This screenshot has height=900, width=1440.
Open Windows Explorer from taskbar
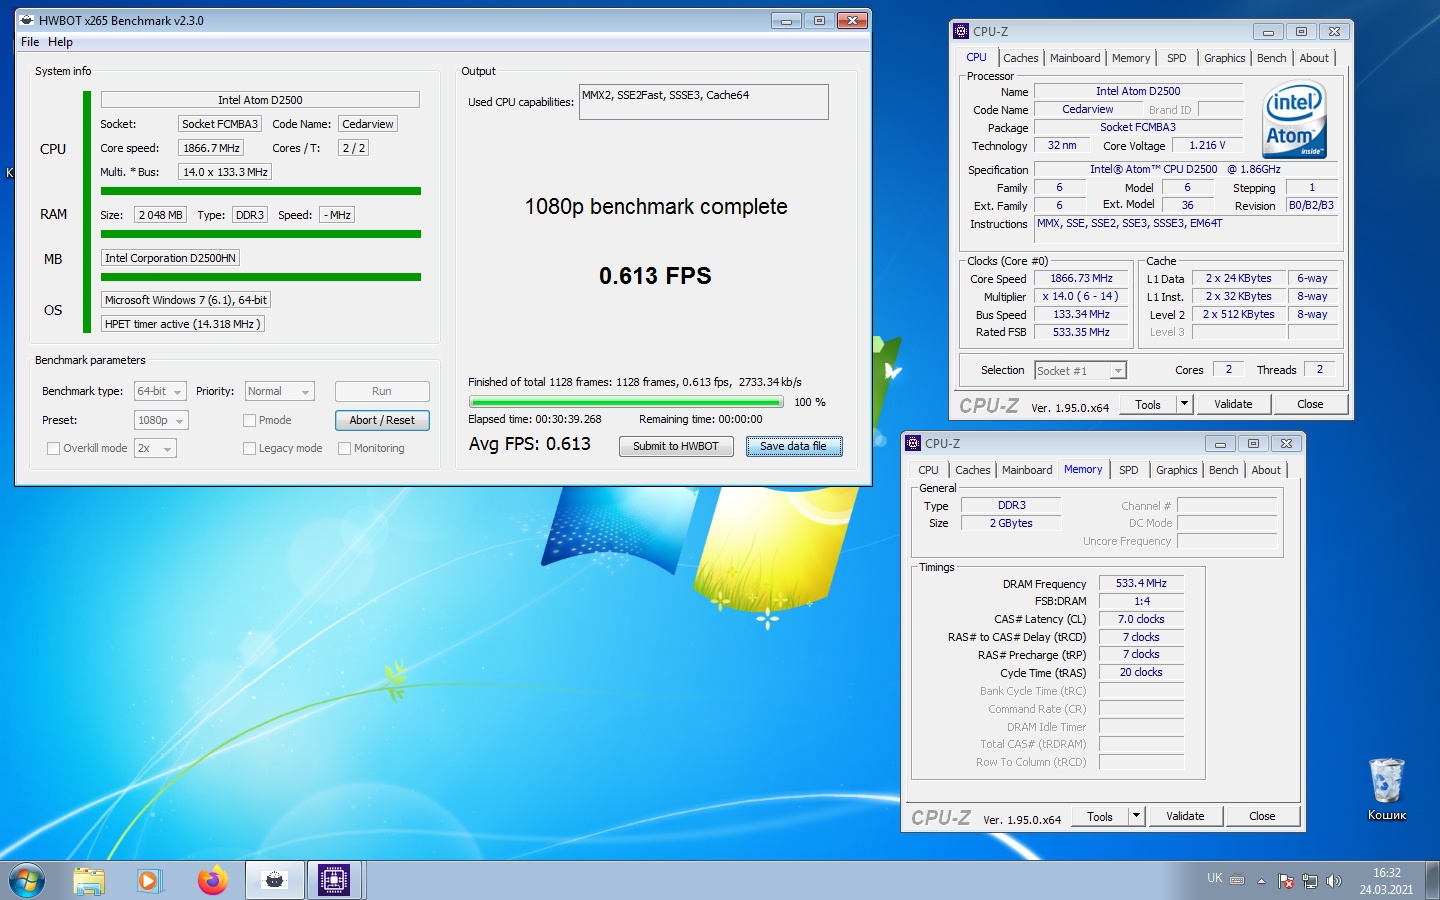[x=89, y=880]
